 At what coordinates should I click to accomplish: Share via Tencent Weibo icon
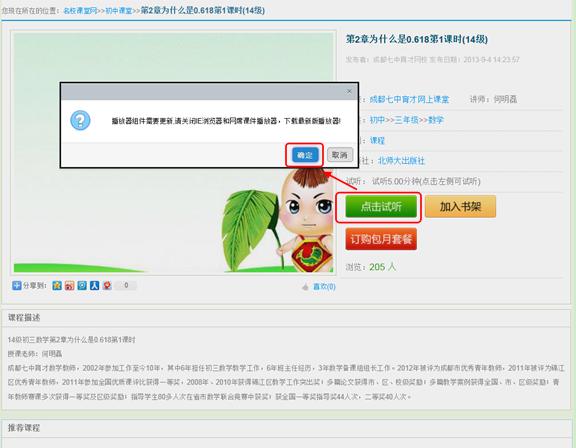(x=82, y=285)
